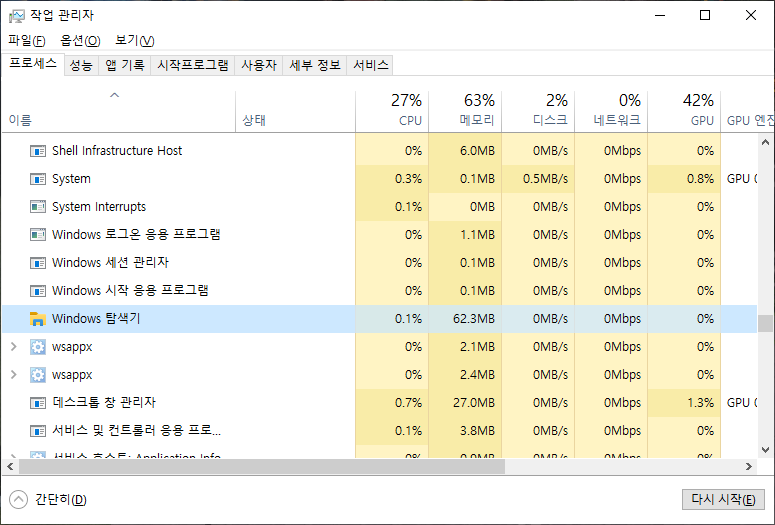Screen dimensions: 775x525
Task: Click the horizontal scrollbar thumb
Action: [x=262, y=466]
